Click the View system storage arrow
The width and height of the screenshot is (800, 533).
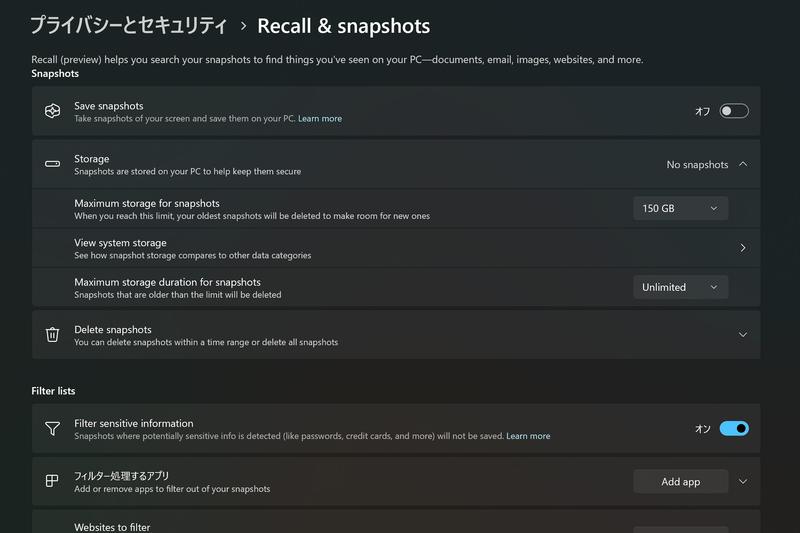743,248
